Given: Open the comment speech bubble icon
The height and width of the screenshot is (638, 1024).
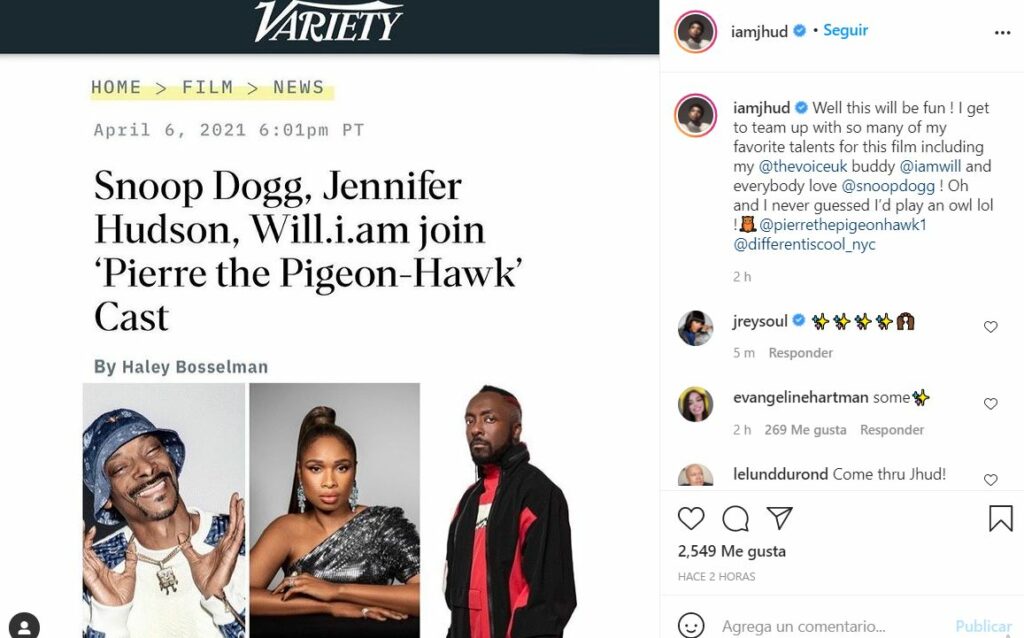Looking at the screenshot, I should 735,518.
